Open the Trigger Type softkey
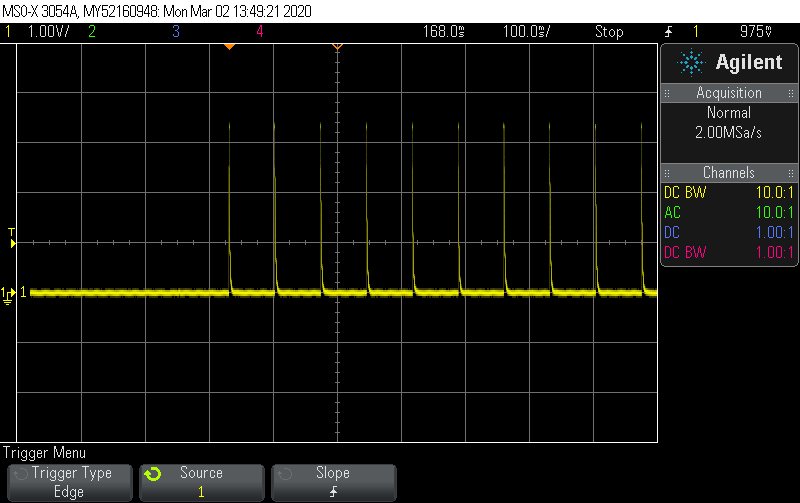 tap(70, 482)
